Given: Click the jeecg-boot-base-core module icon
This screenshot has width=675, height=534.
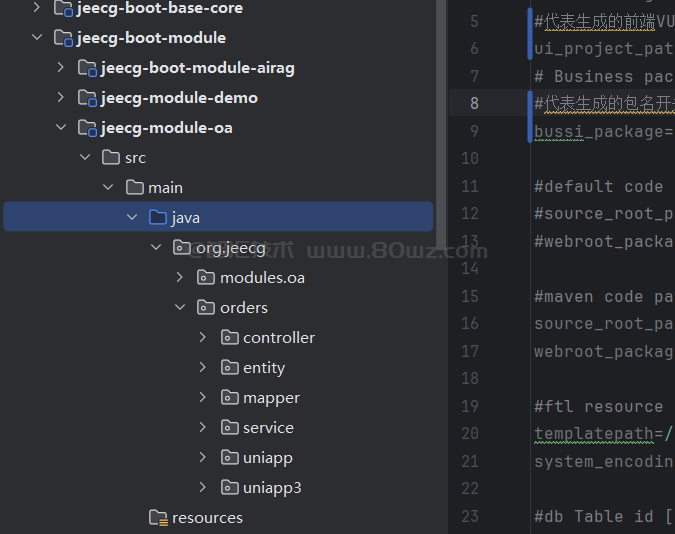Looking at the screenshot, I should [x=63, y=8].
